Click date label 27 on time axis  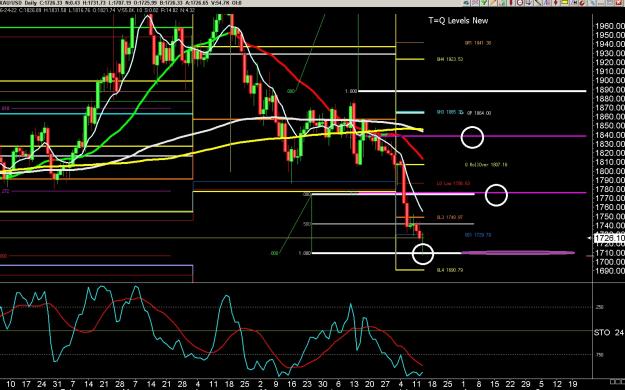pos(385,384)
